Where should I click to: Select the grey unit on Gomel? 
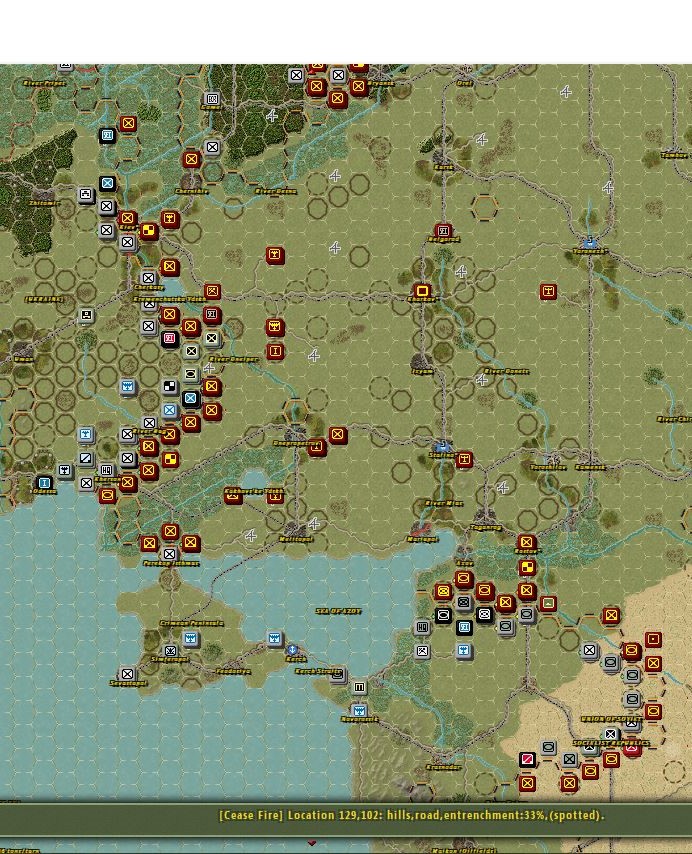(212, 99)
